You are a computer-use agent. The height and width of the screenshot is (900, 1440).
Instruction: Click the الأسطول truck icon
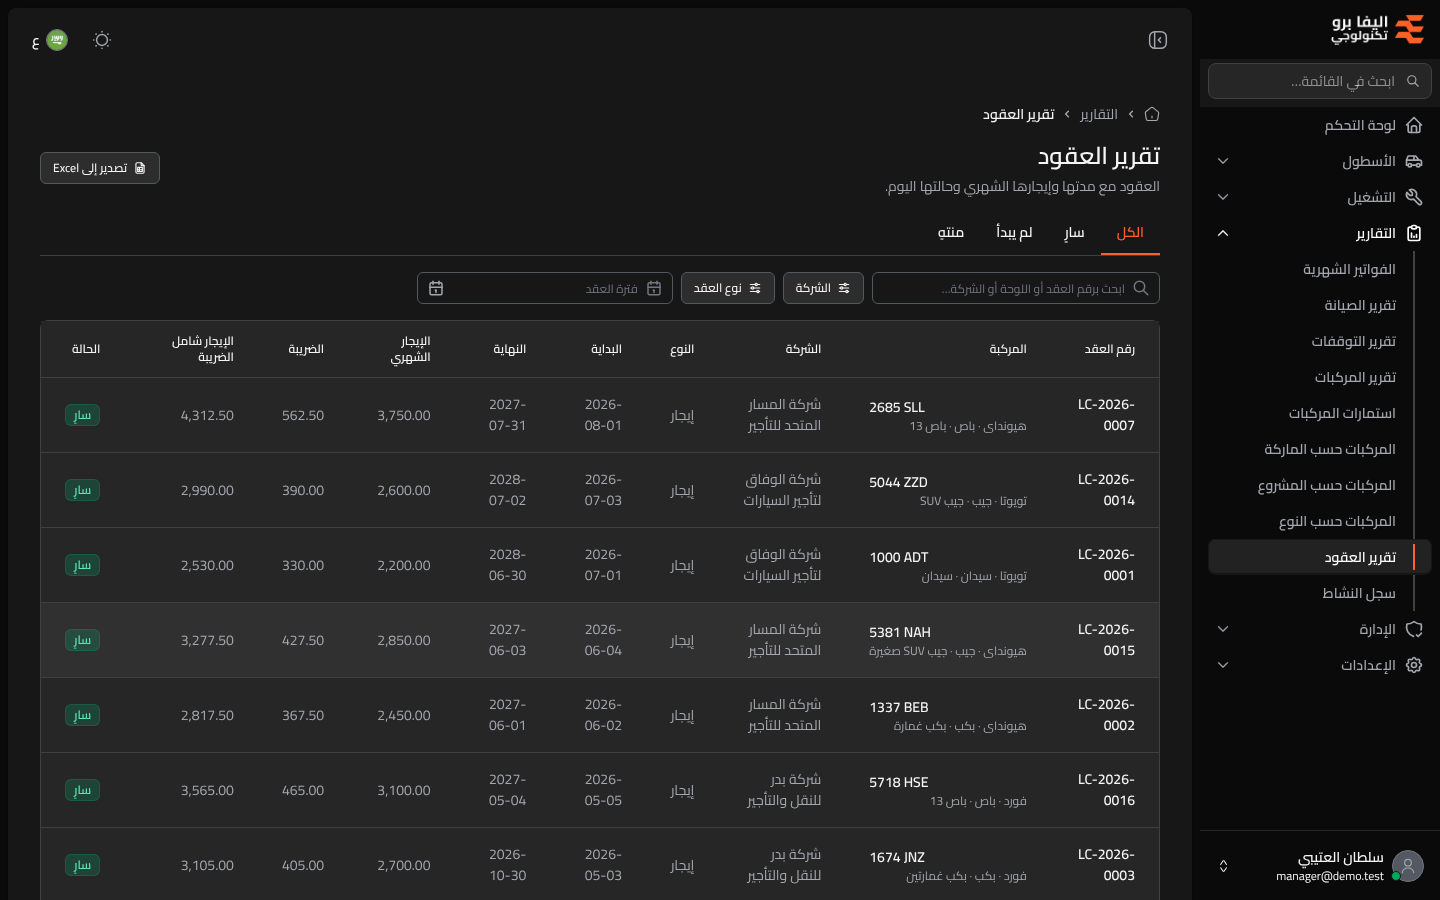1414,161
